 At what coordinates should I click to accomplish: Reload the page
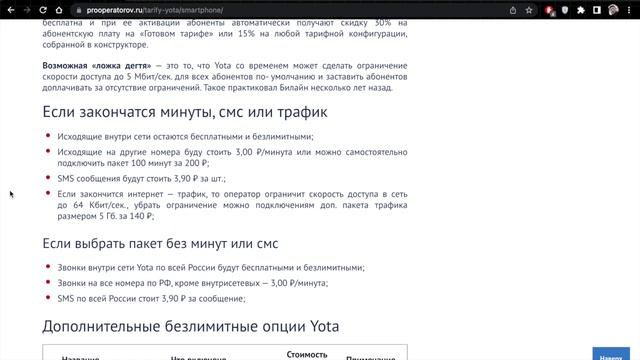coord(43,10)
